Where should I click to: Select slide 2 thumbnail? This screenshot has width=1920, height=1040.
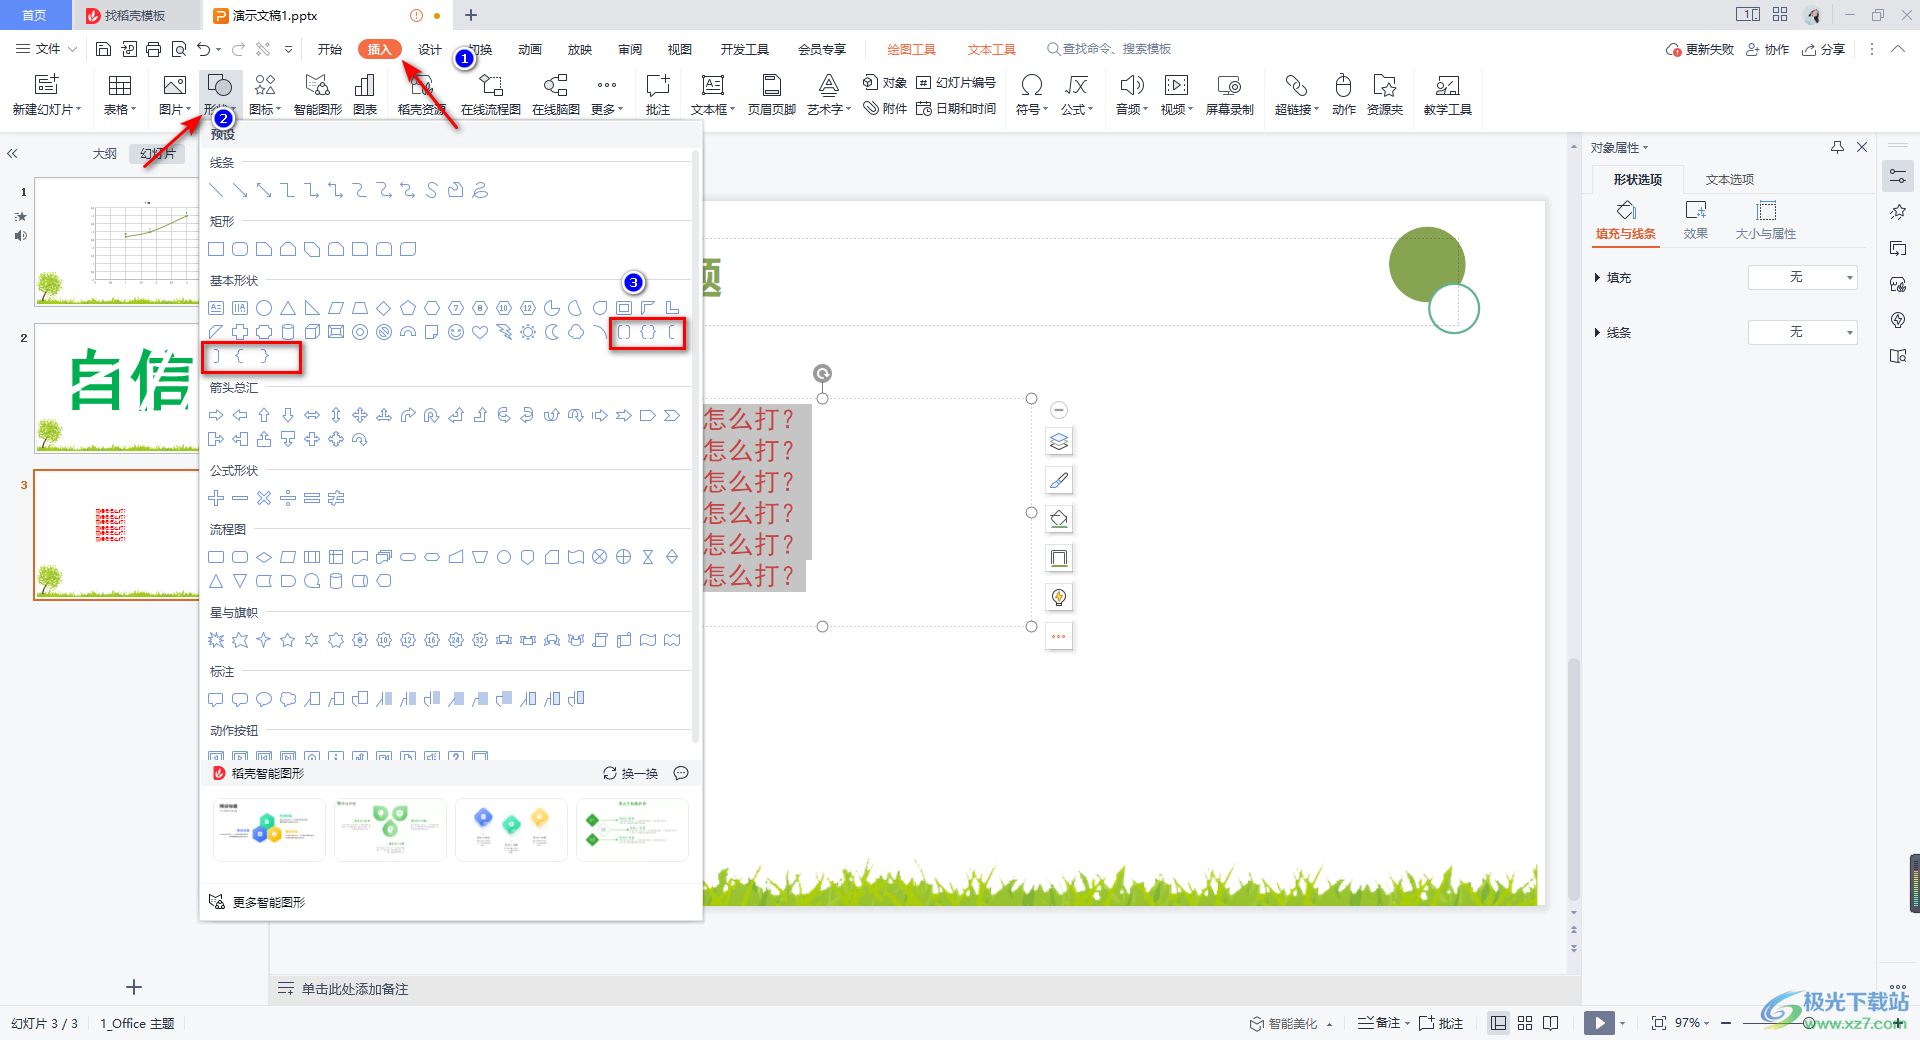click(x=117, y=388)
